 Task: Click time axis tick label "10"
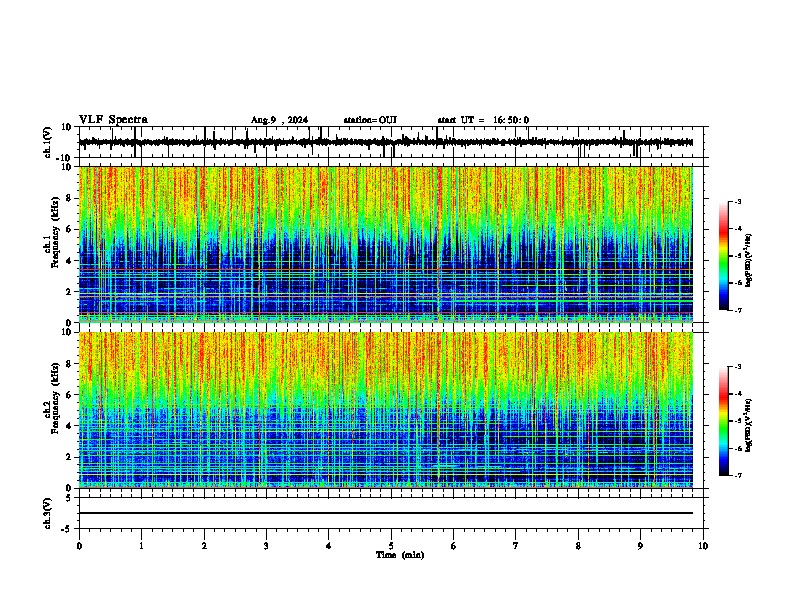(703, 546)
